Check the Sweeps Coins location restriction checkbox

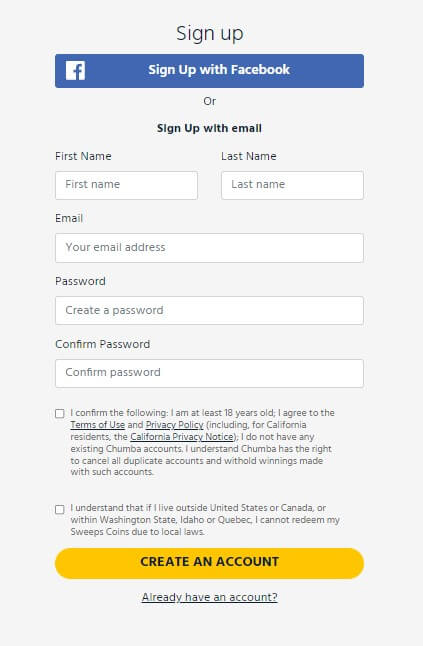click(60, 510)
